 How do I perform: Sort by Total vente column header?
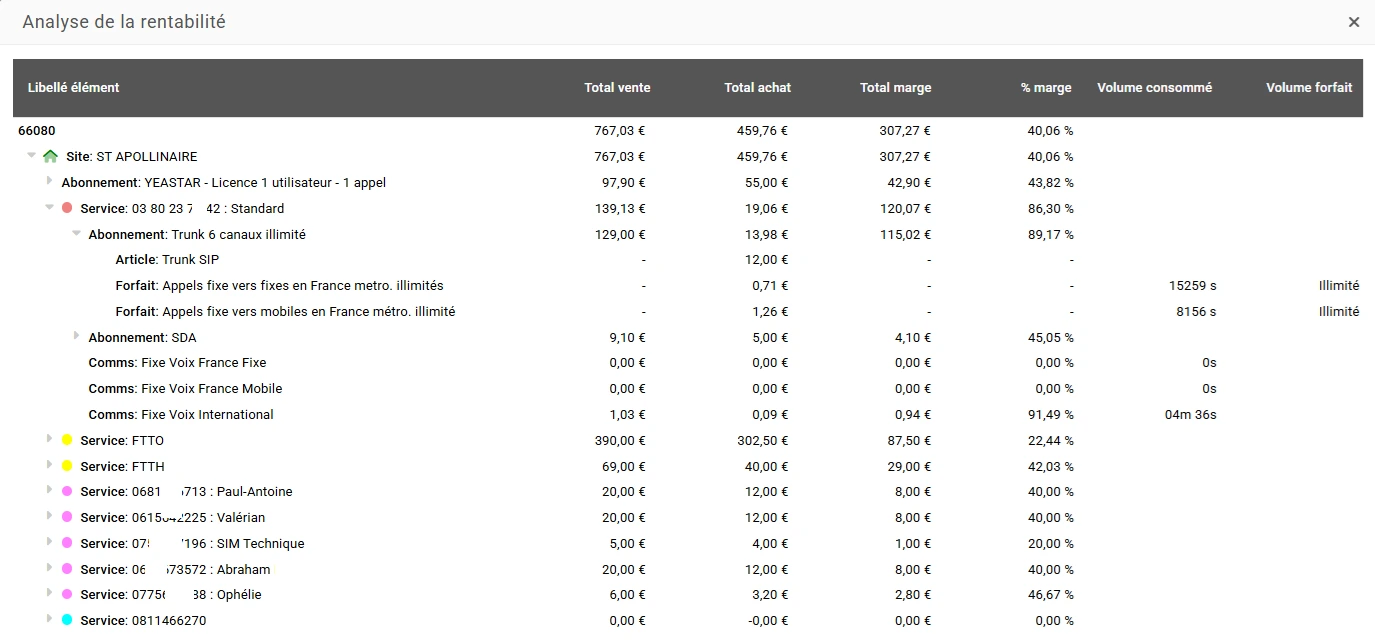coord(617,88)
